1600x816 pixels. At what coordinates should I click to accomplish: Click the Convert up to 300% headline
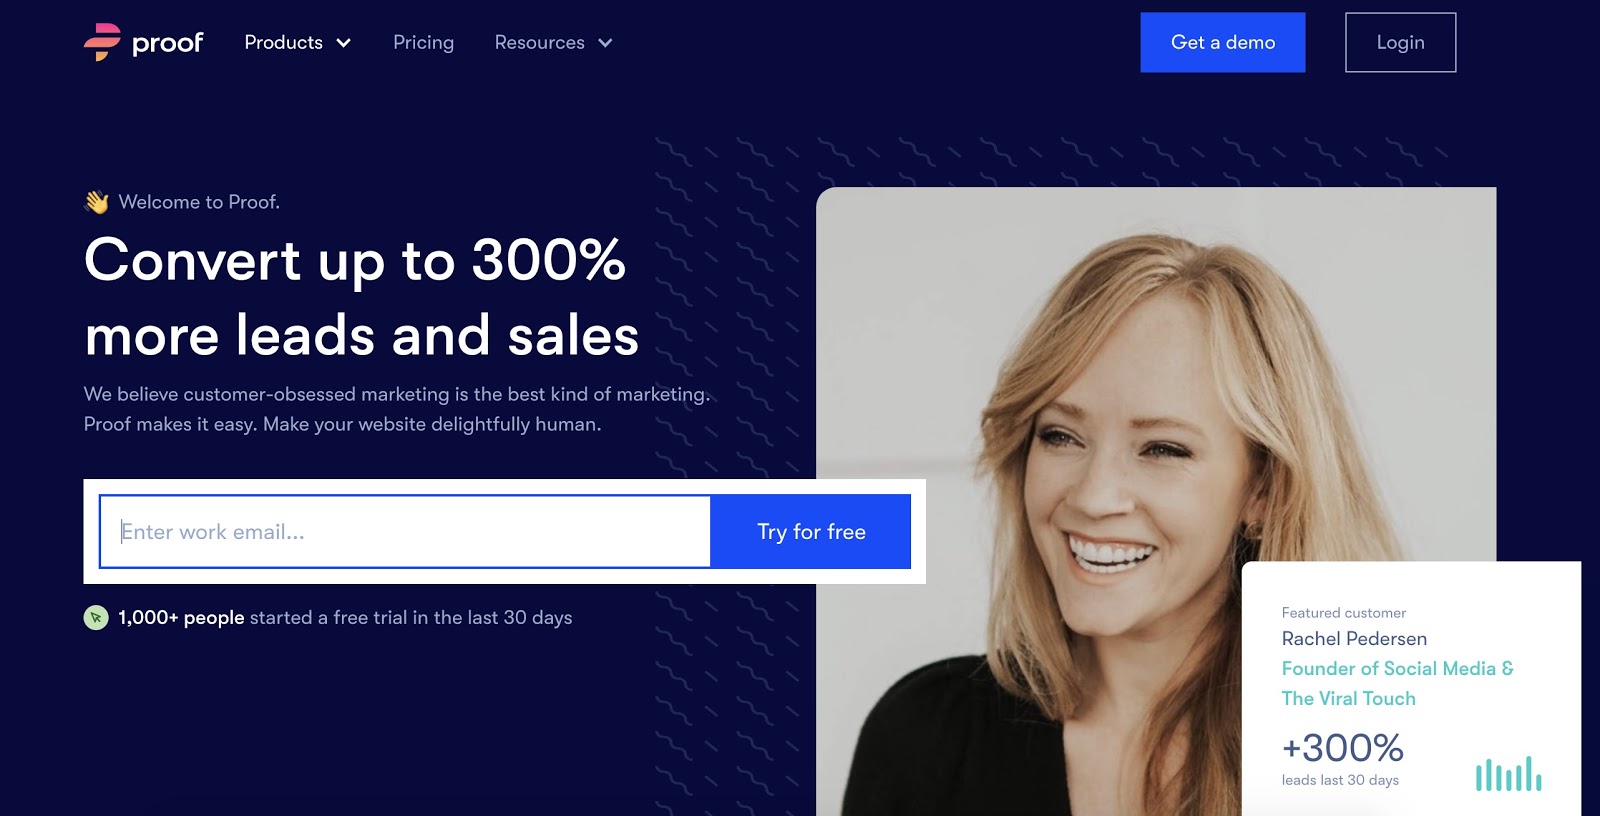(361, 297)
